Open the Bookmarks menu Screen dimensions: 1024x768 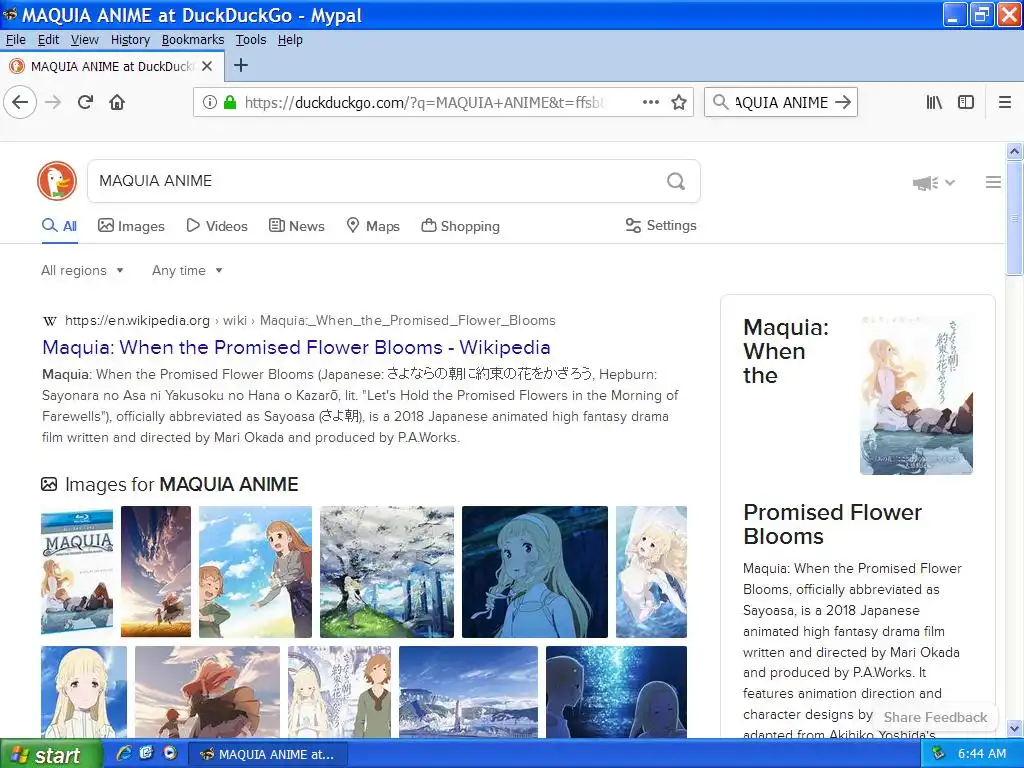coord(193,40)
